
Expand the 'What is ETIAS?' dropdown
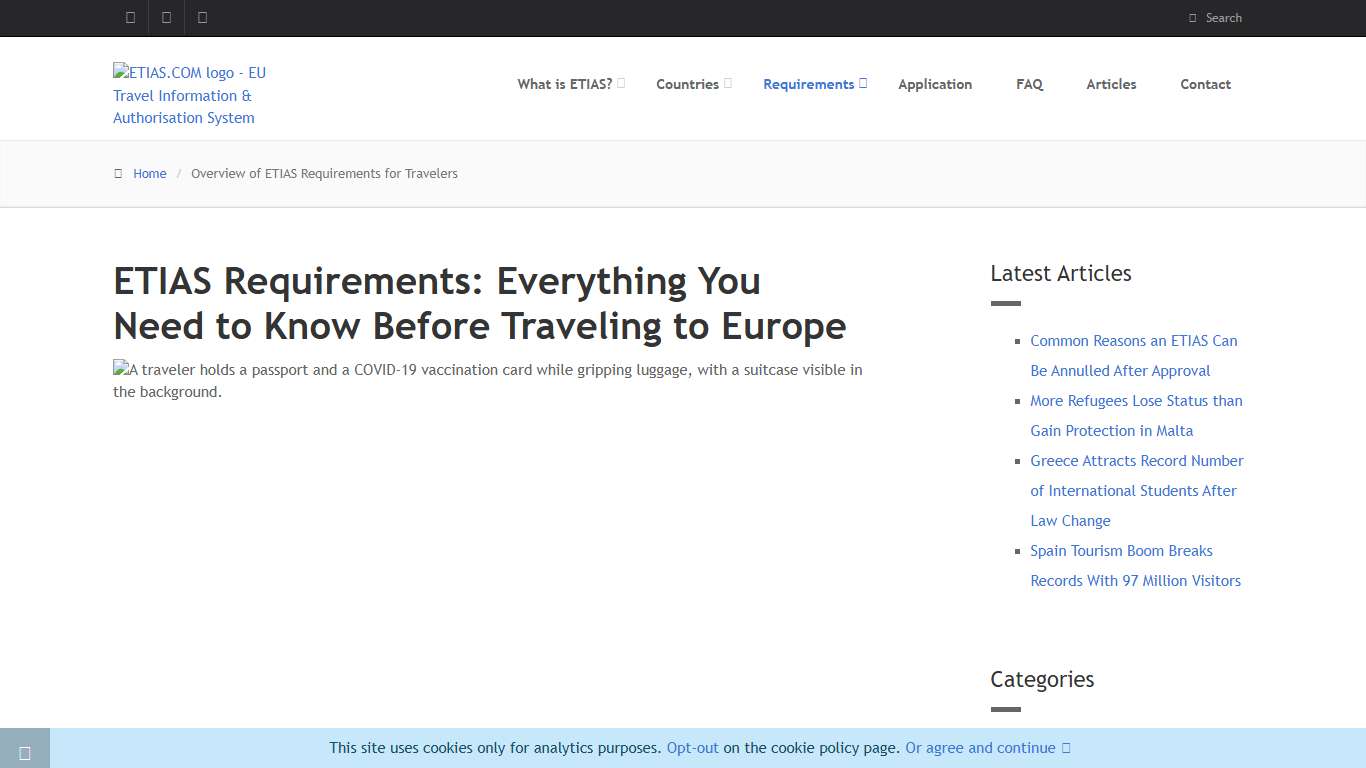pos(564,84)
